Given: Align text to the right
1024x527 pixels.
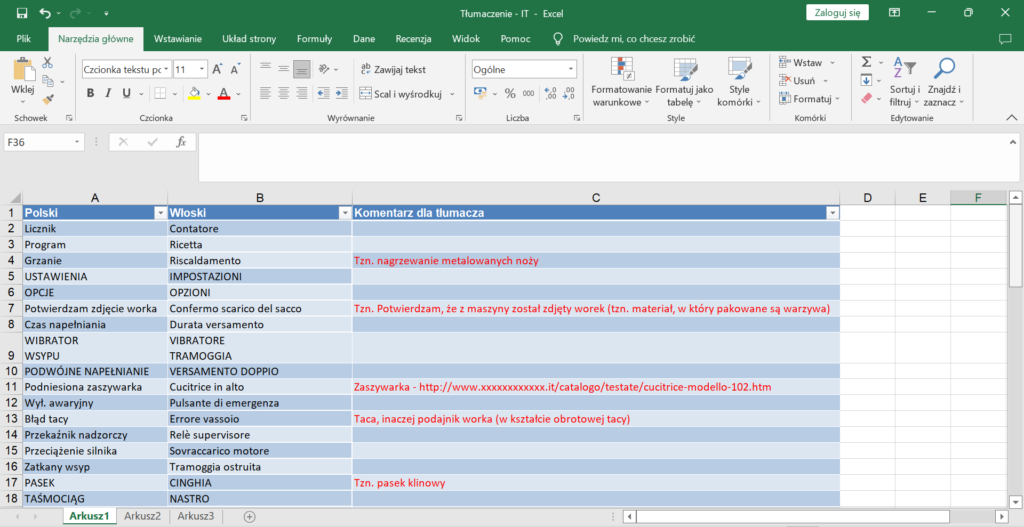Looking at the screenshot, I should click(301, 93).
